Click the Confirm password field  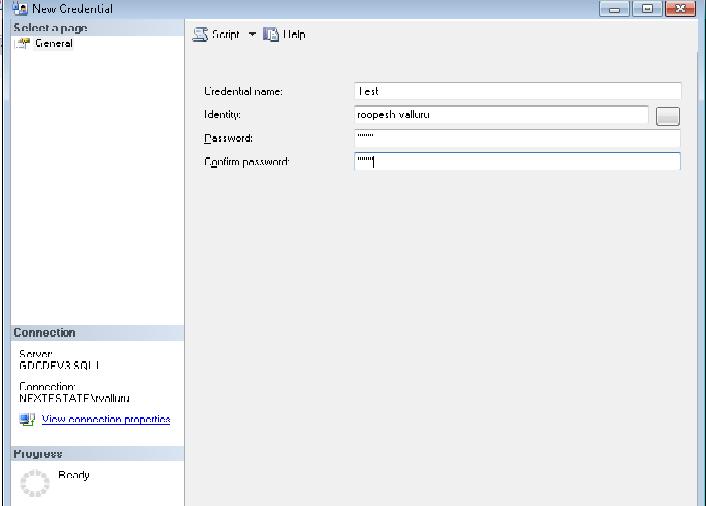(x=517, y=161)
